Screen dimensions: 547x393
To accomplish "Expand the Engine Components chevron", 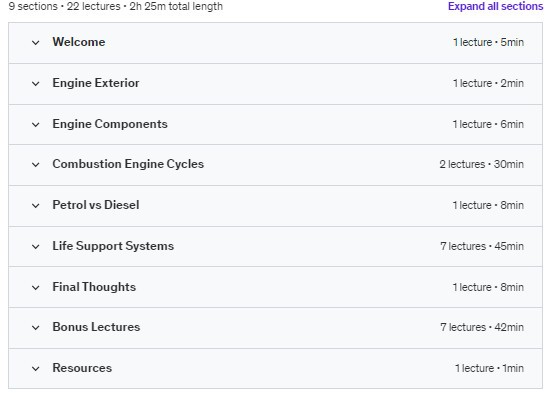I will click(x=36, y=125).
